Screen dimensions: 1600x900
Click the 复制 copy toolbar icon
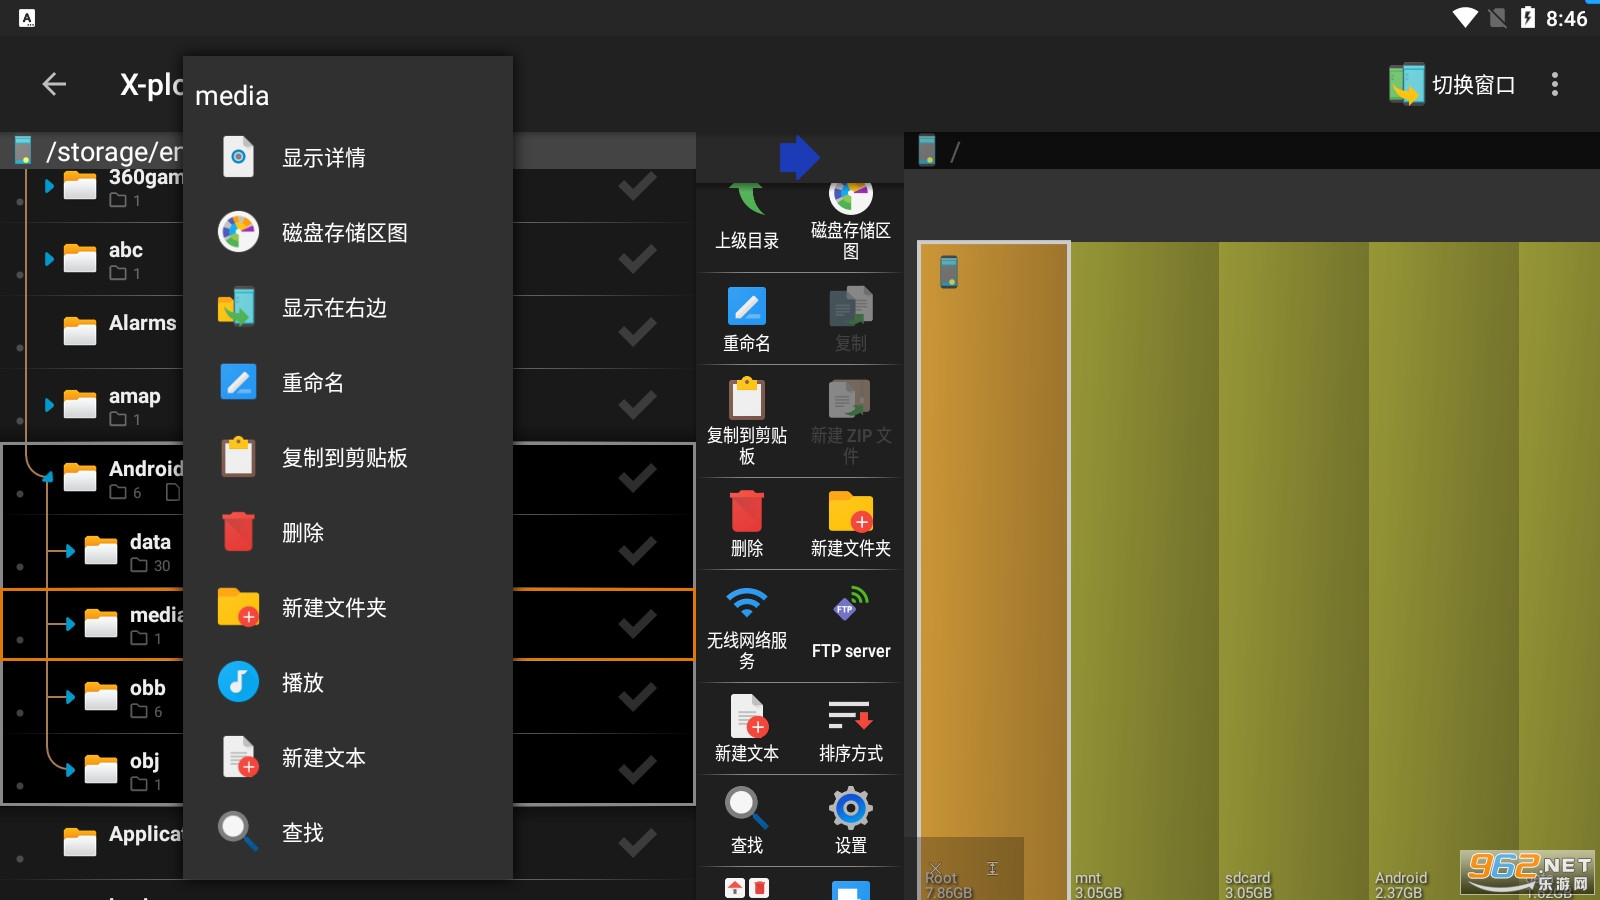coord(851,320)
